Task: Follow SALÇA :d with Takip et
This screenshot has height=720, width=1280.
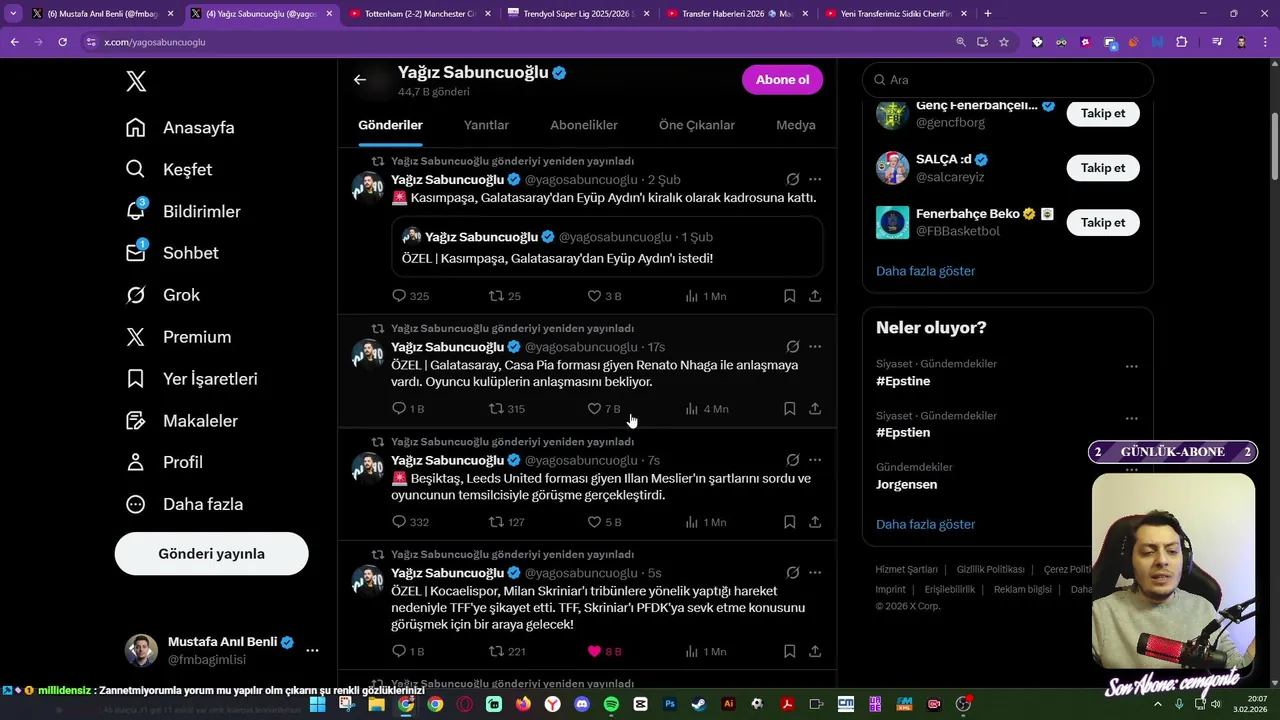Action: (1103, 168)
